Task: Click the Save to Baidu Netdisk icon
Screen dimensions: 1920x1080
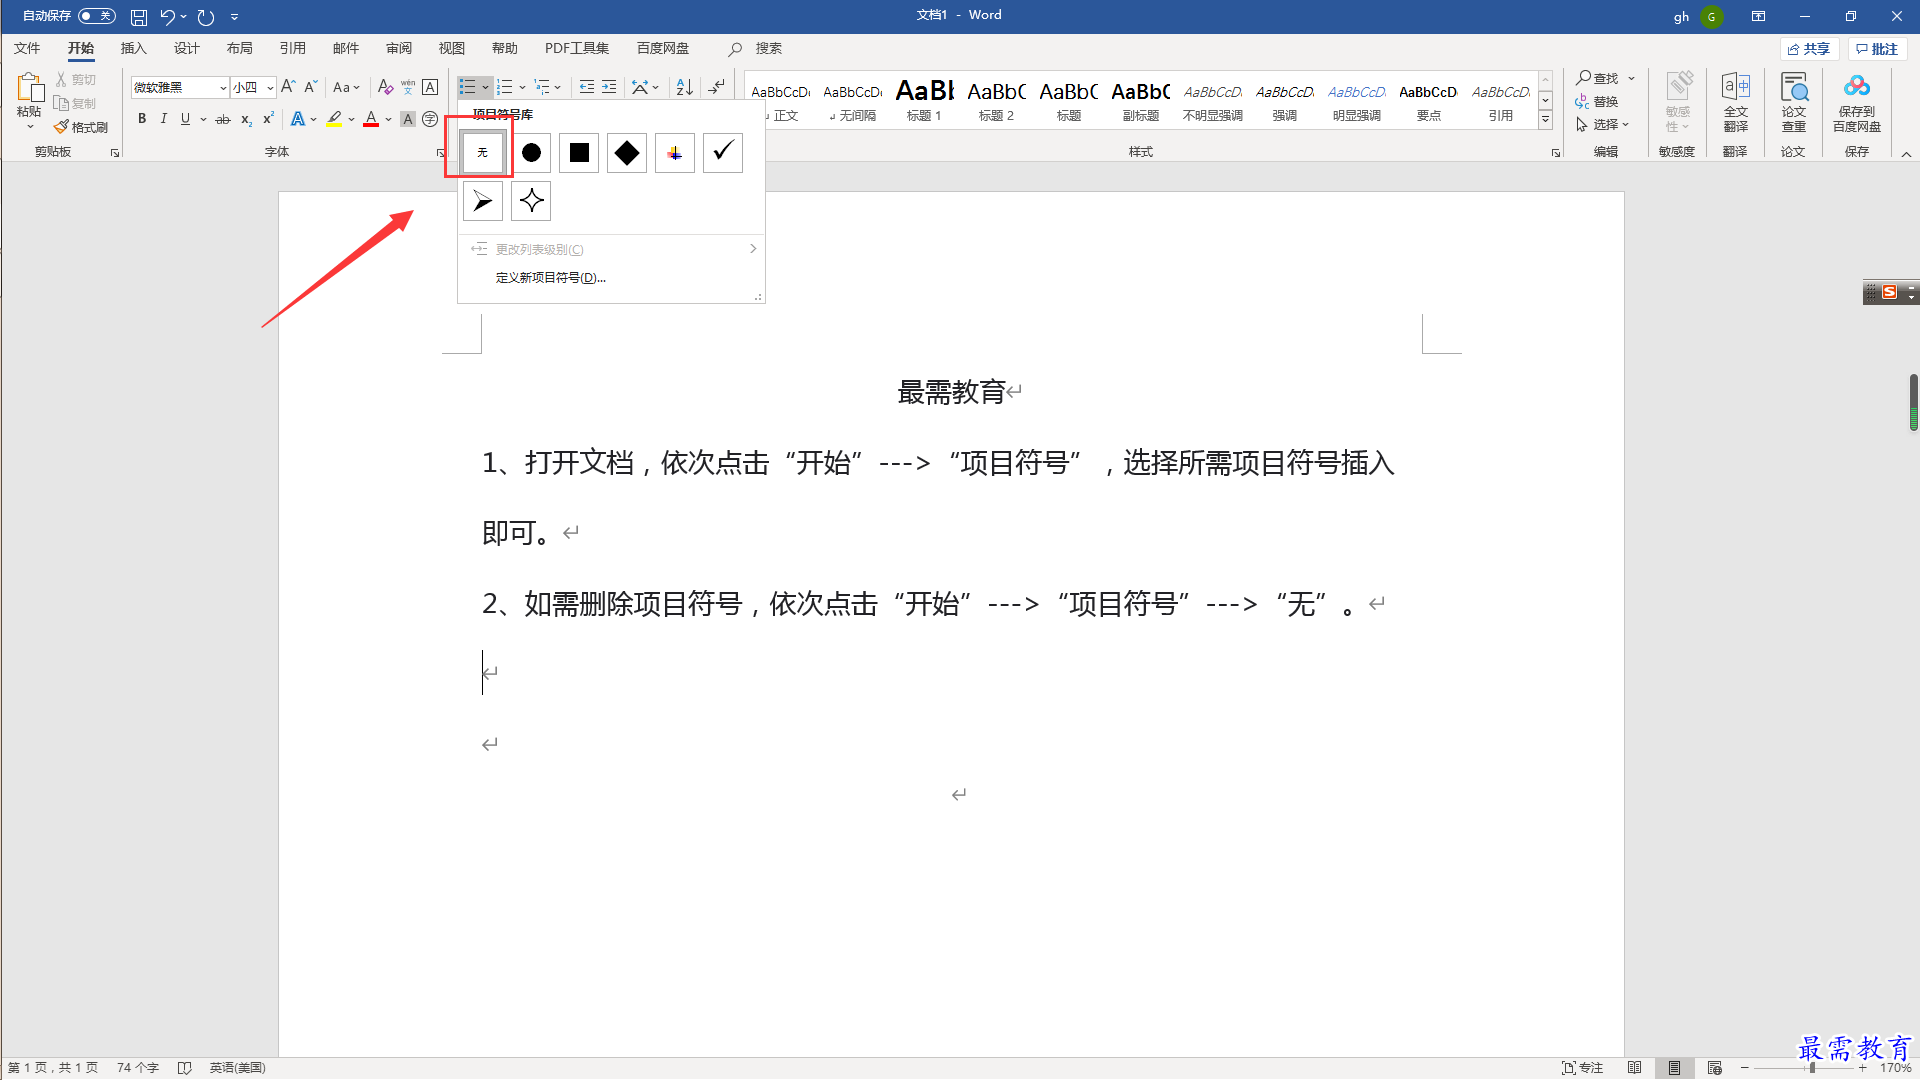Action: coord(1857,101)
